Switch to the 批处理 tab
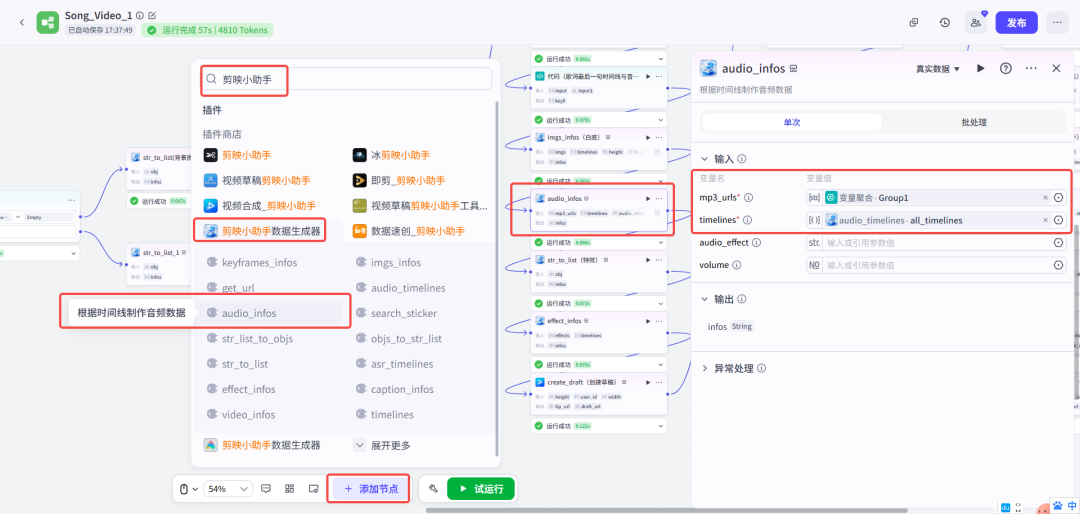Screen dimensions: 1080x514 [x=974, y=122]
